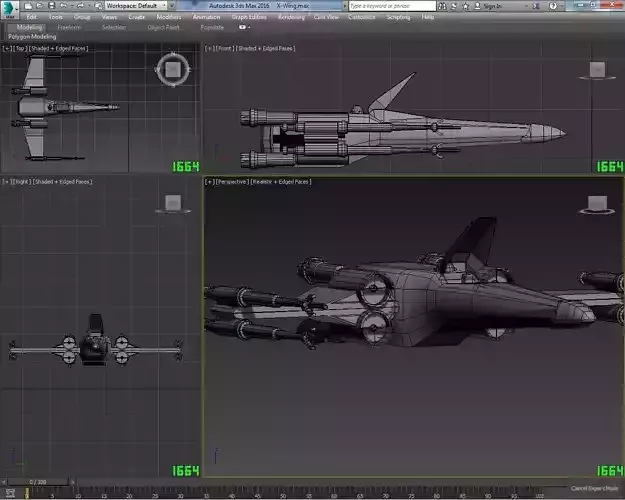
Task: Open the Animation menu
Action: tap(206, 17)
